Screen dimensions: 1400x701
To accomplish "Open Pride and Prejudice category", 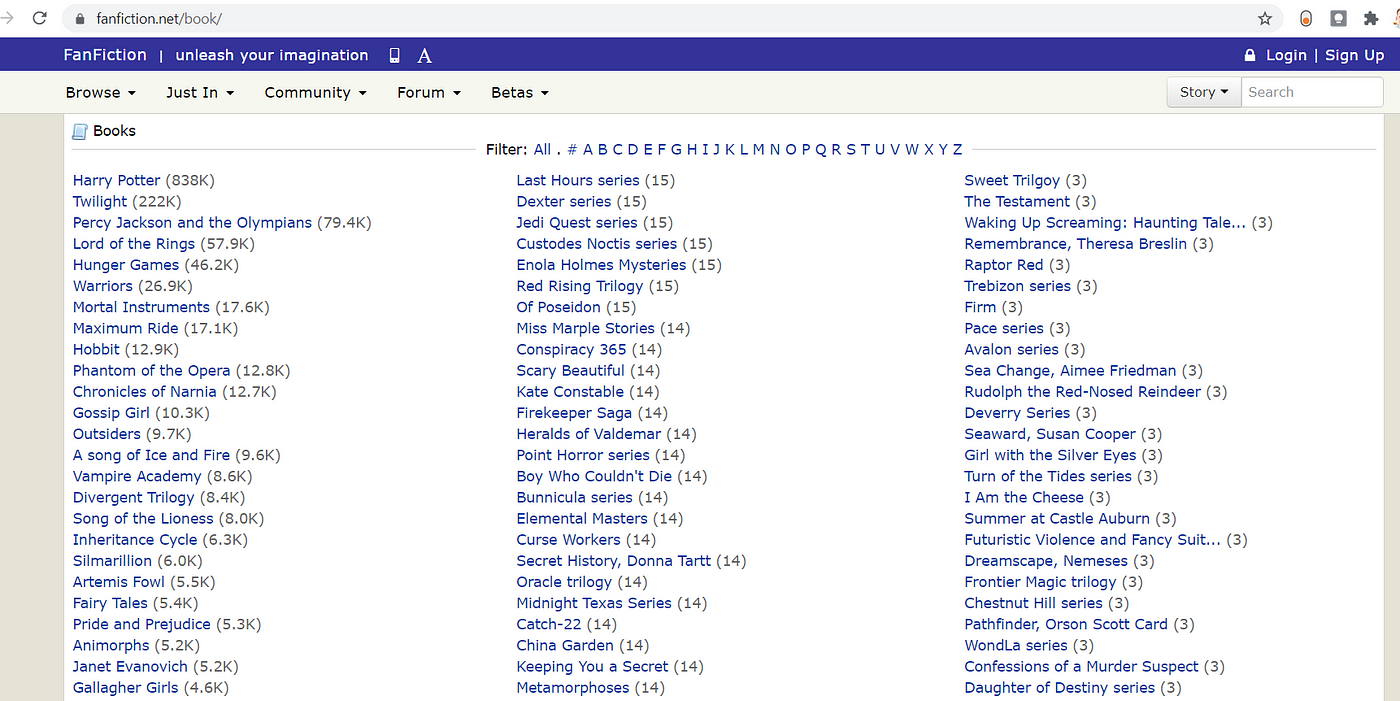I will (x=142, y=624).
